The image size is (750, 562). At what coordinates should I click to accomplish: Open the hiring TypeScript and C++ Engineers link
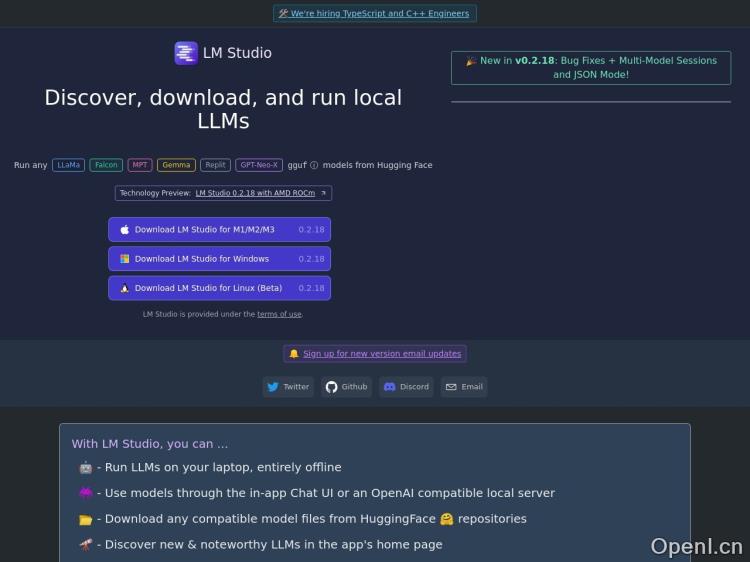375,14
